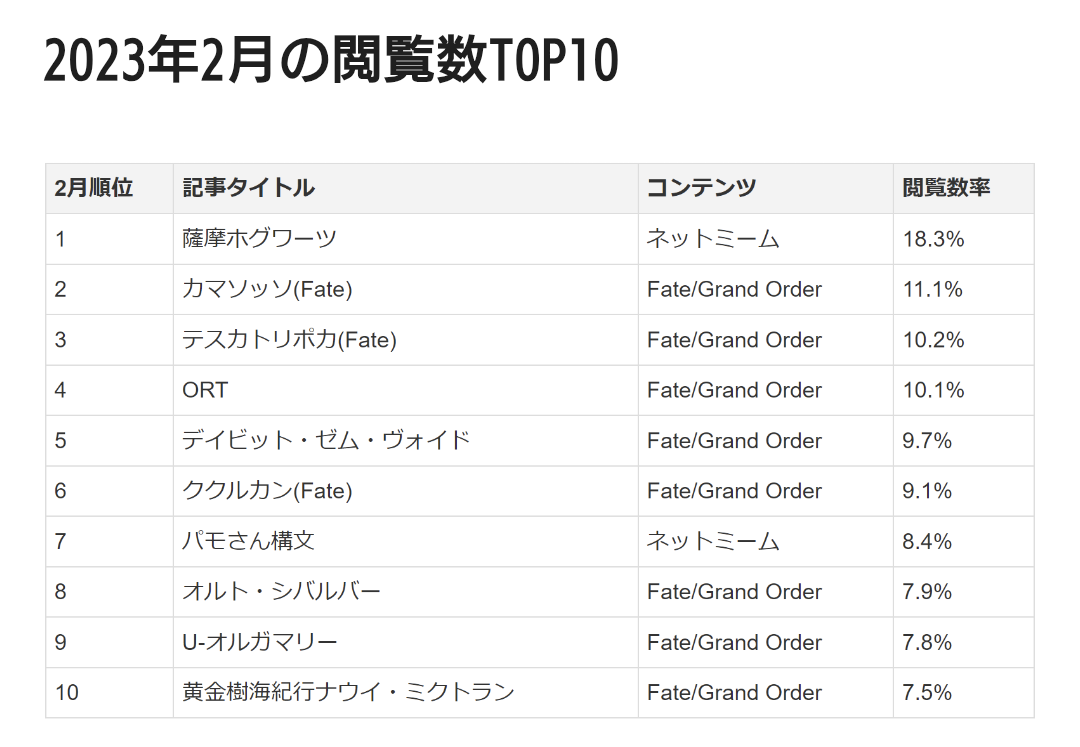Open the オルト・シバルバー entry
The height and width of the screenshot is (747, 1080).
(281, 592)
